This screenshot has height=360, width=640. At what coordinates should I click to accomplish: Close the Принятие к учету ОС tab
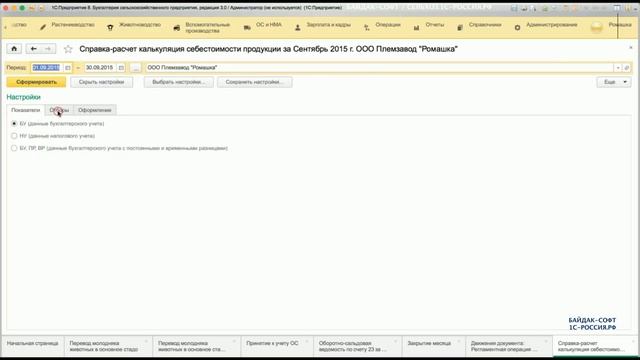tap(307, 341)
